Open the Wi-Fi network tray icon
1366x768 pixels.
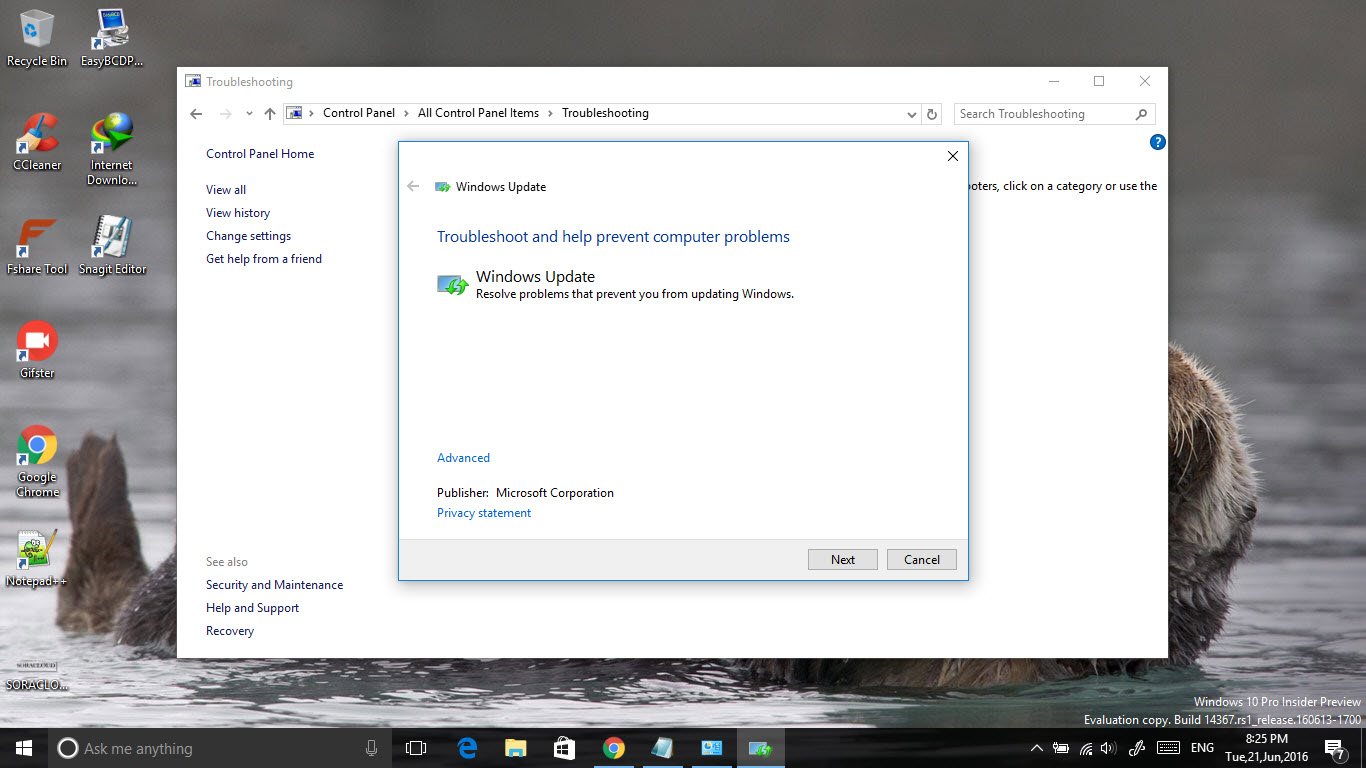point(1086,748)
